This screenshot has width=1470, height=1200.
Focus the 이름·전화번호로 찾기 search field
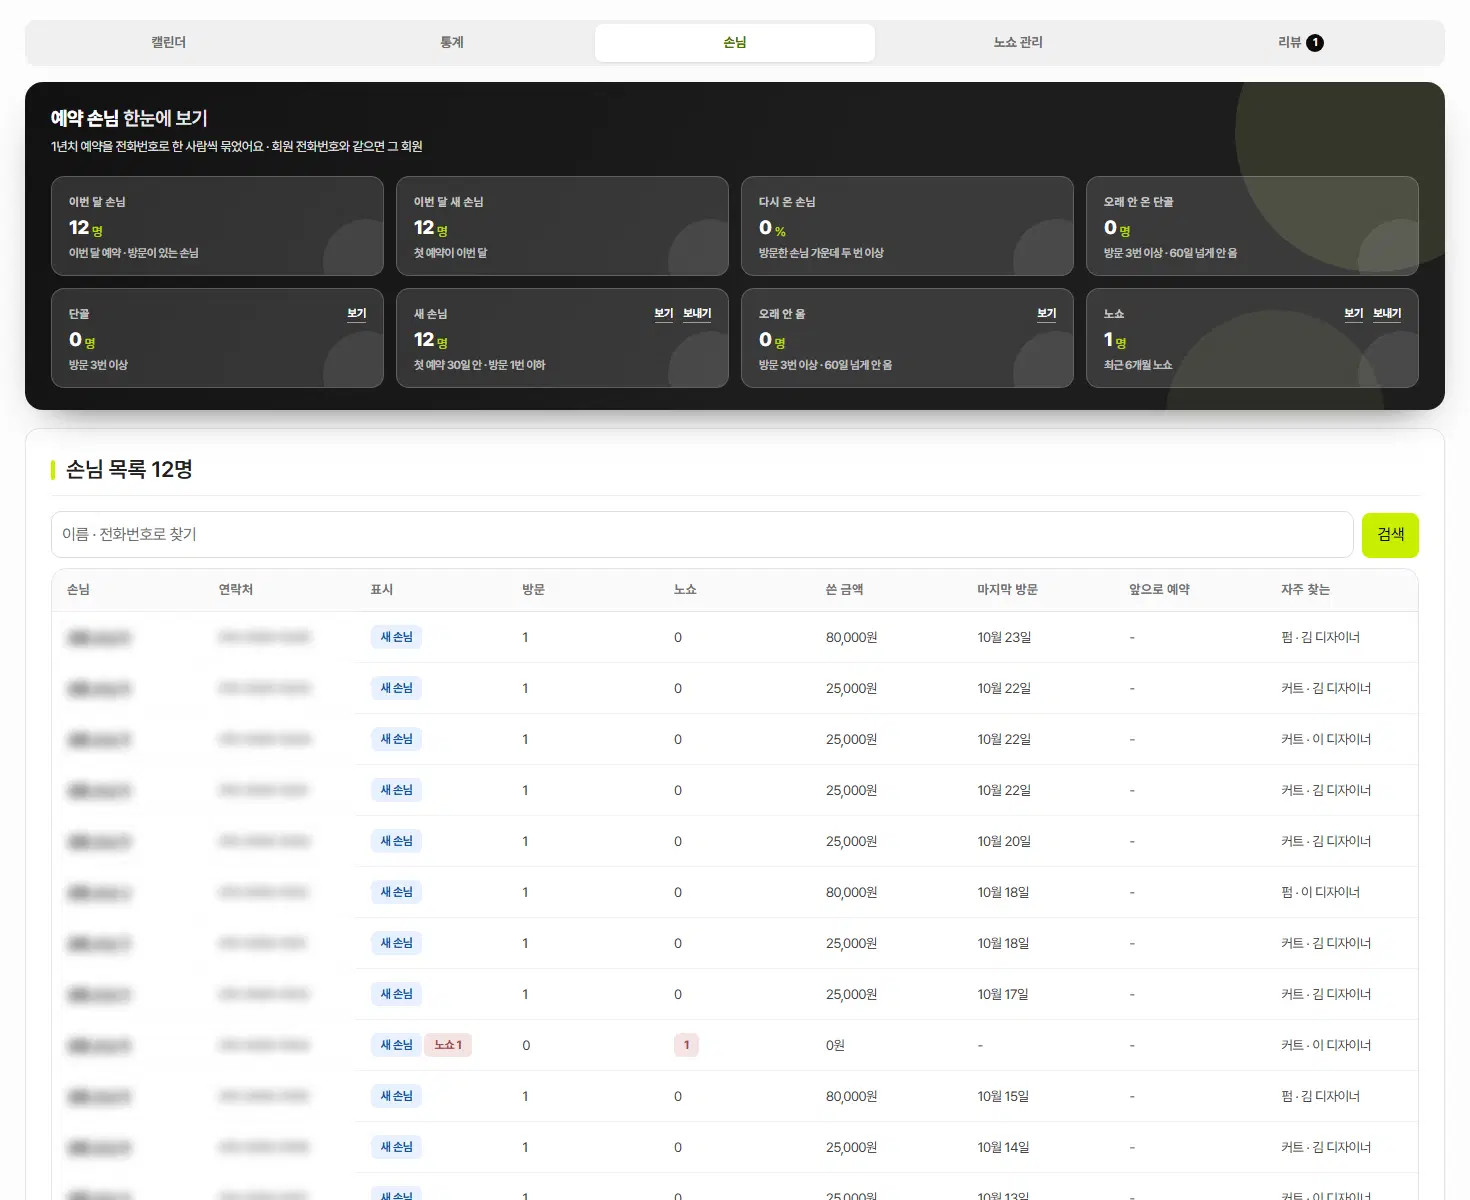tap(702, 534)
